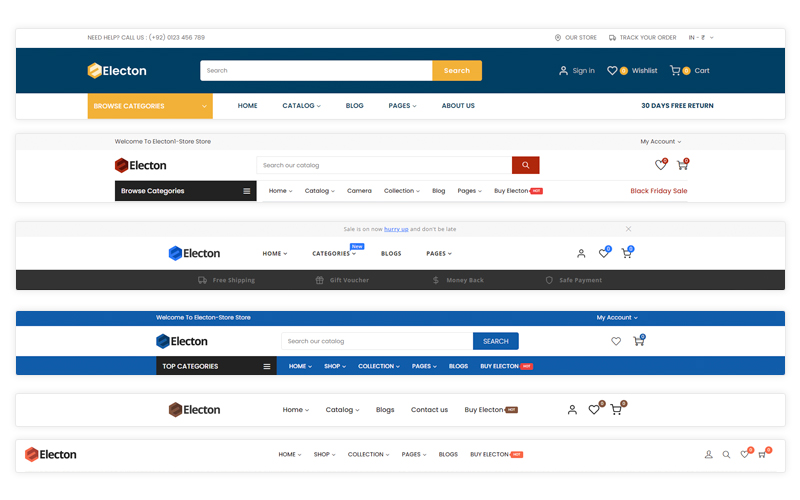800x500 pixels.
Task: Click the location pin icon for Our Store
Action: click(x=558, y=38)
